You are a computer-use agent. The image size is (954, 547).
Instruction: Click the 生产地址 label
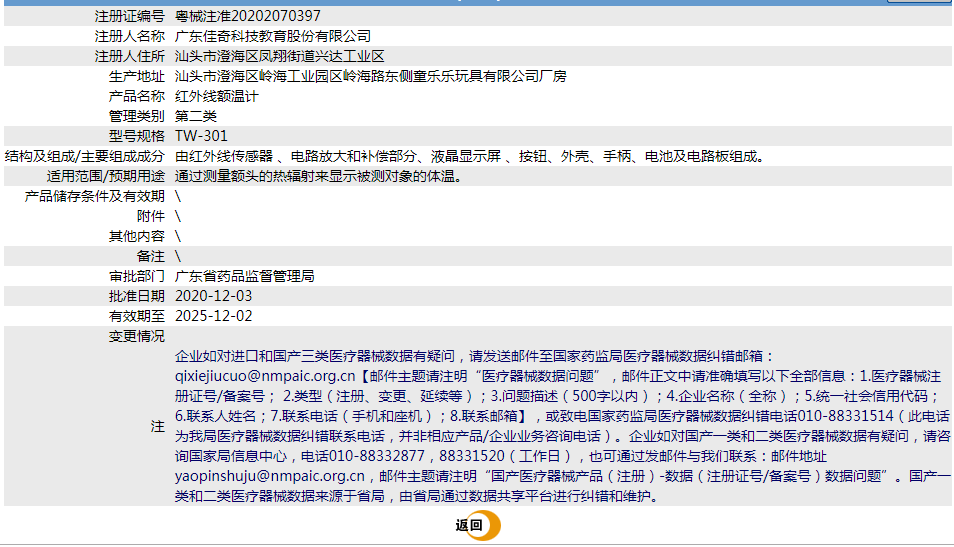(x=136, y=77)
